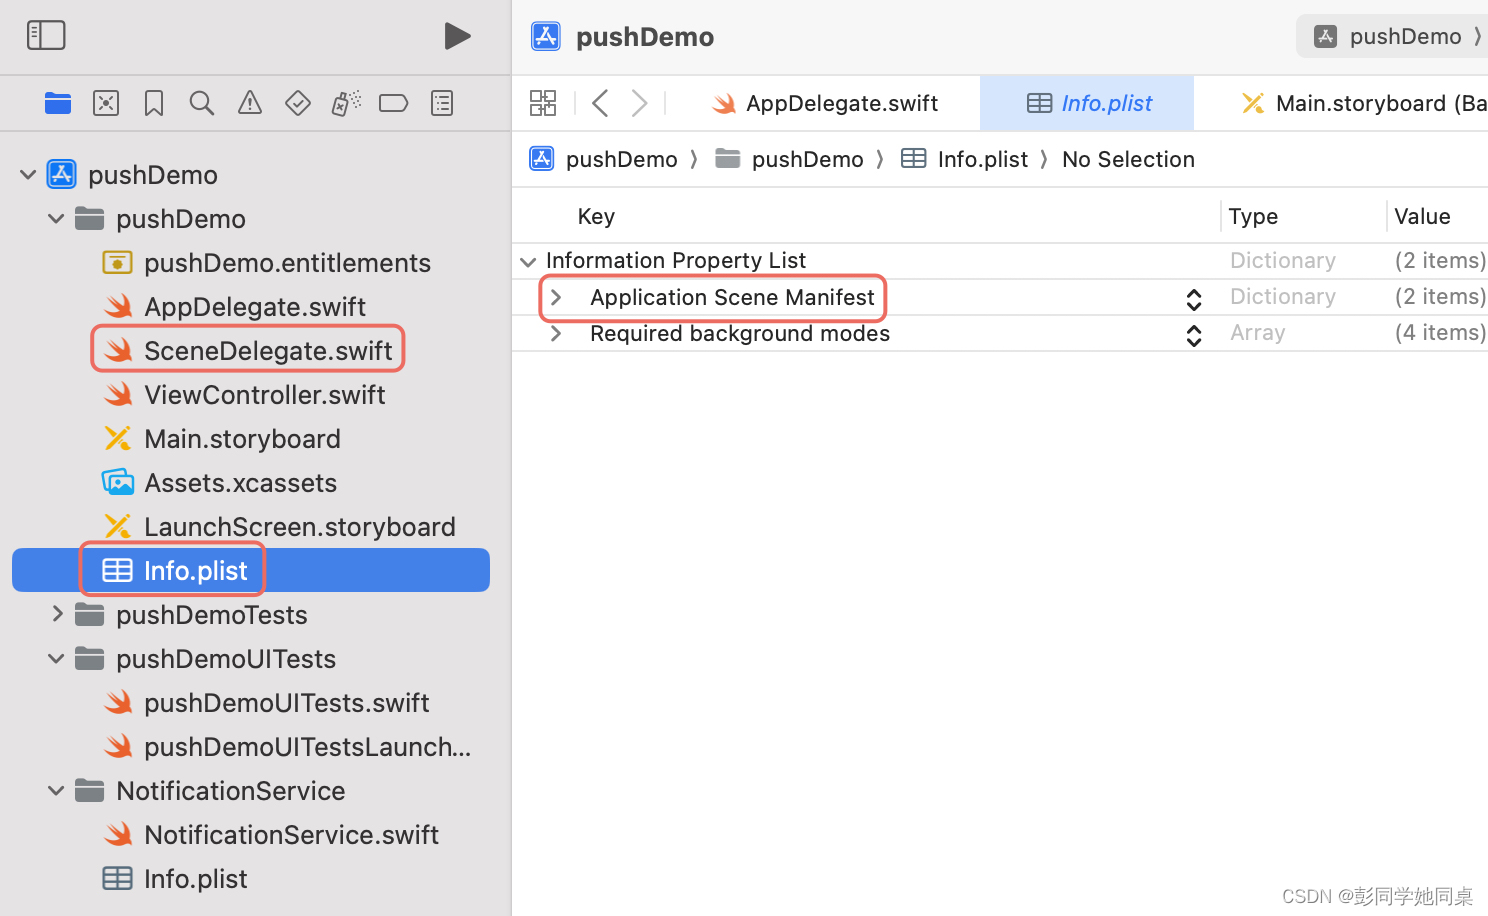Click the Key column header

(596, 216)
